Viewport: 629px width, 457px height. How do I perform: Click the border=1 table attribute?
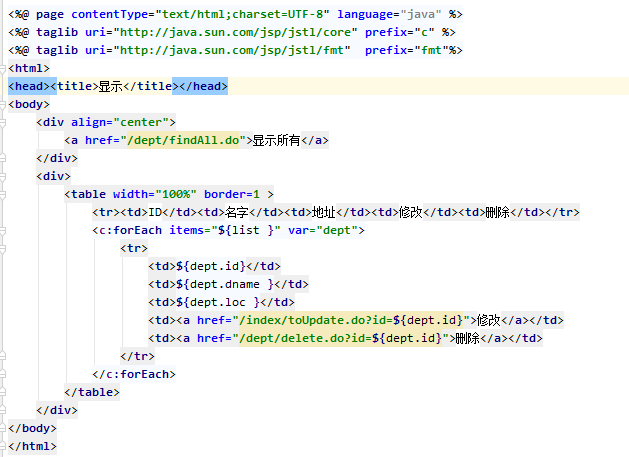(232, 194)
